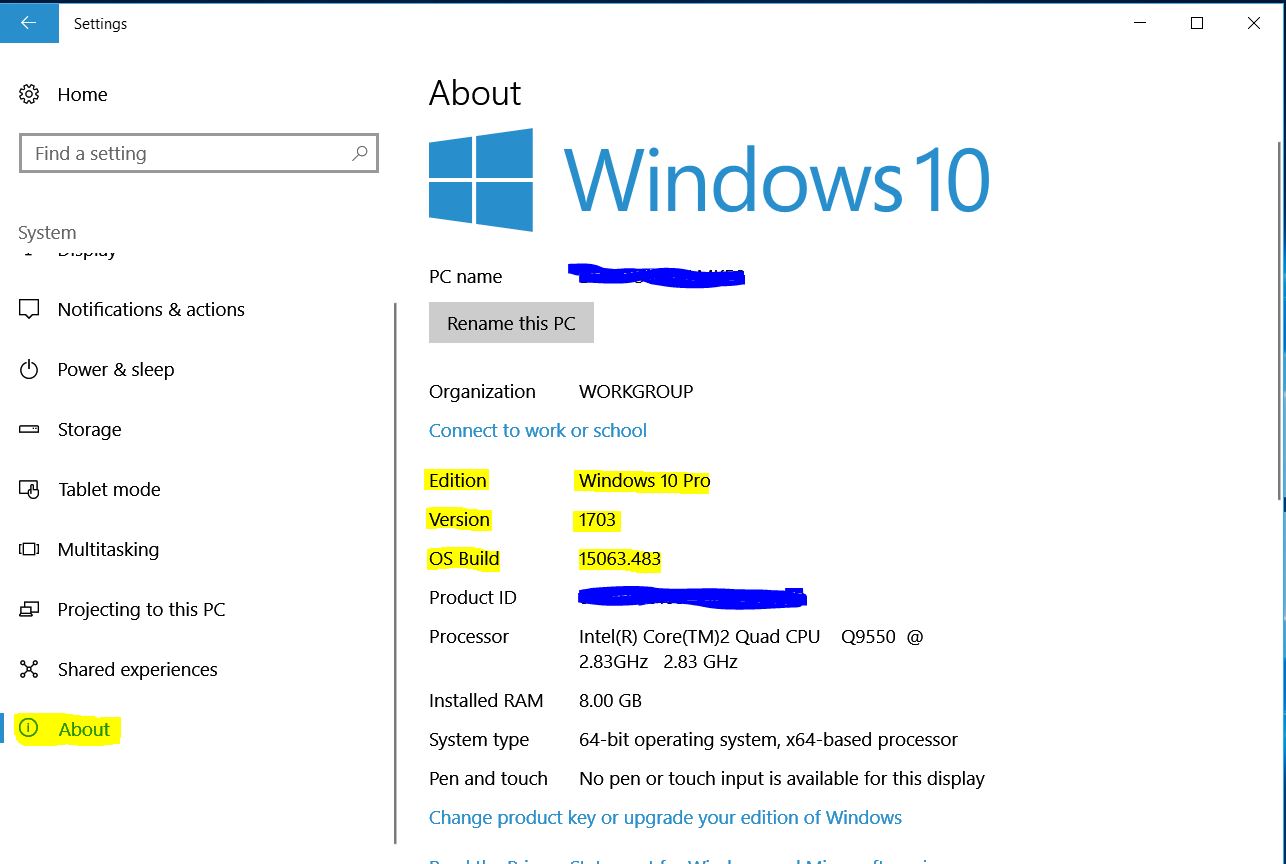The width and height of the screenshot is (1286, 864).
Task: Click the Storage drive icon
Action: point(29,429)
